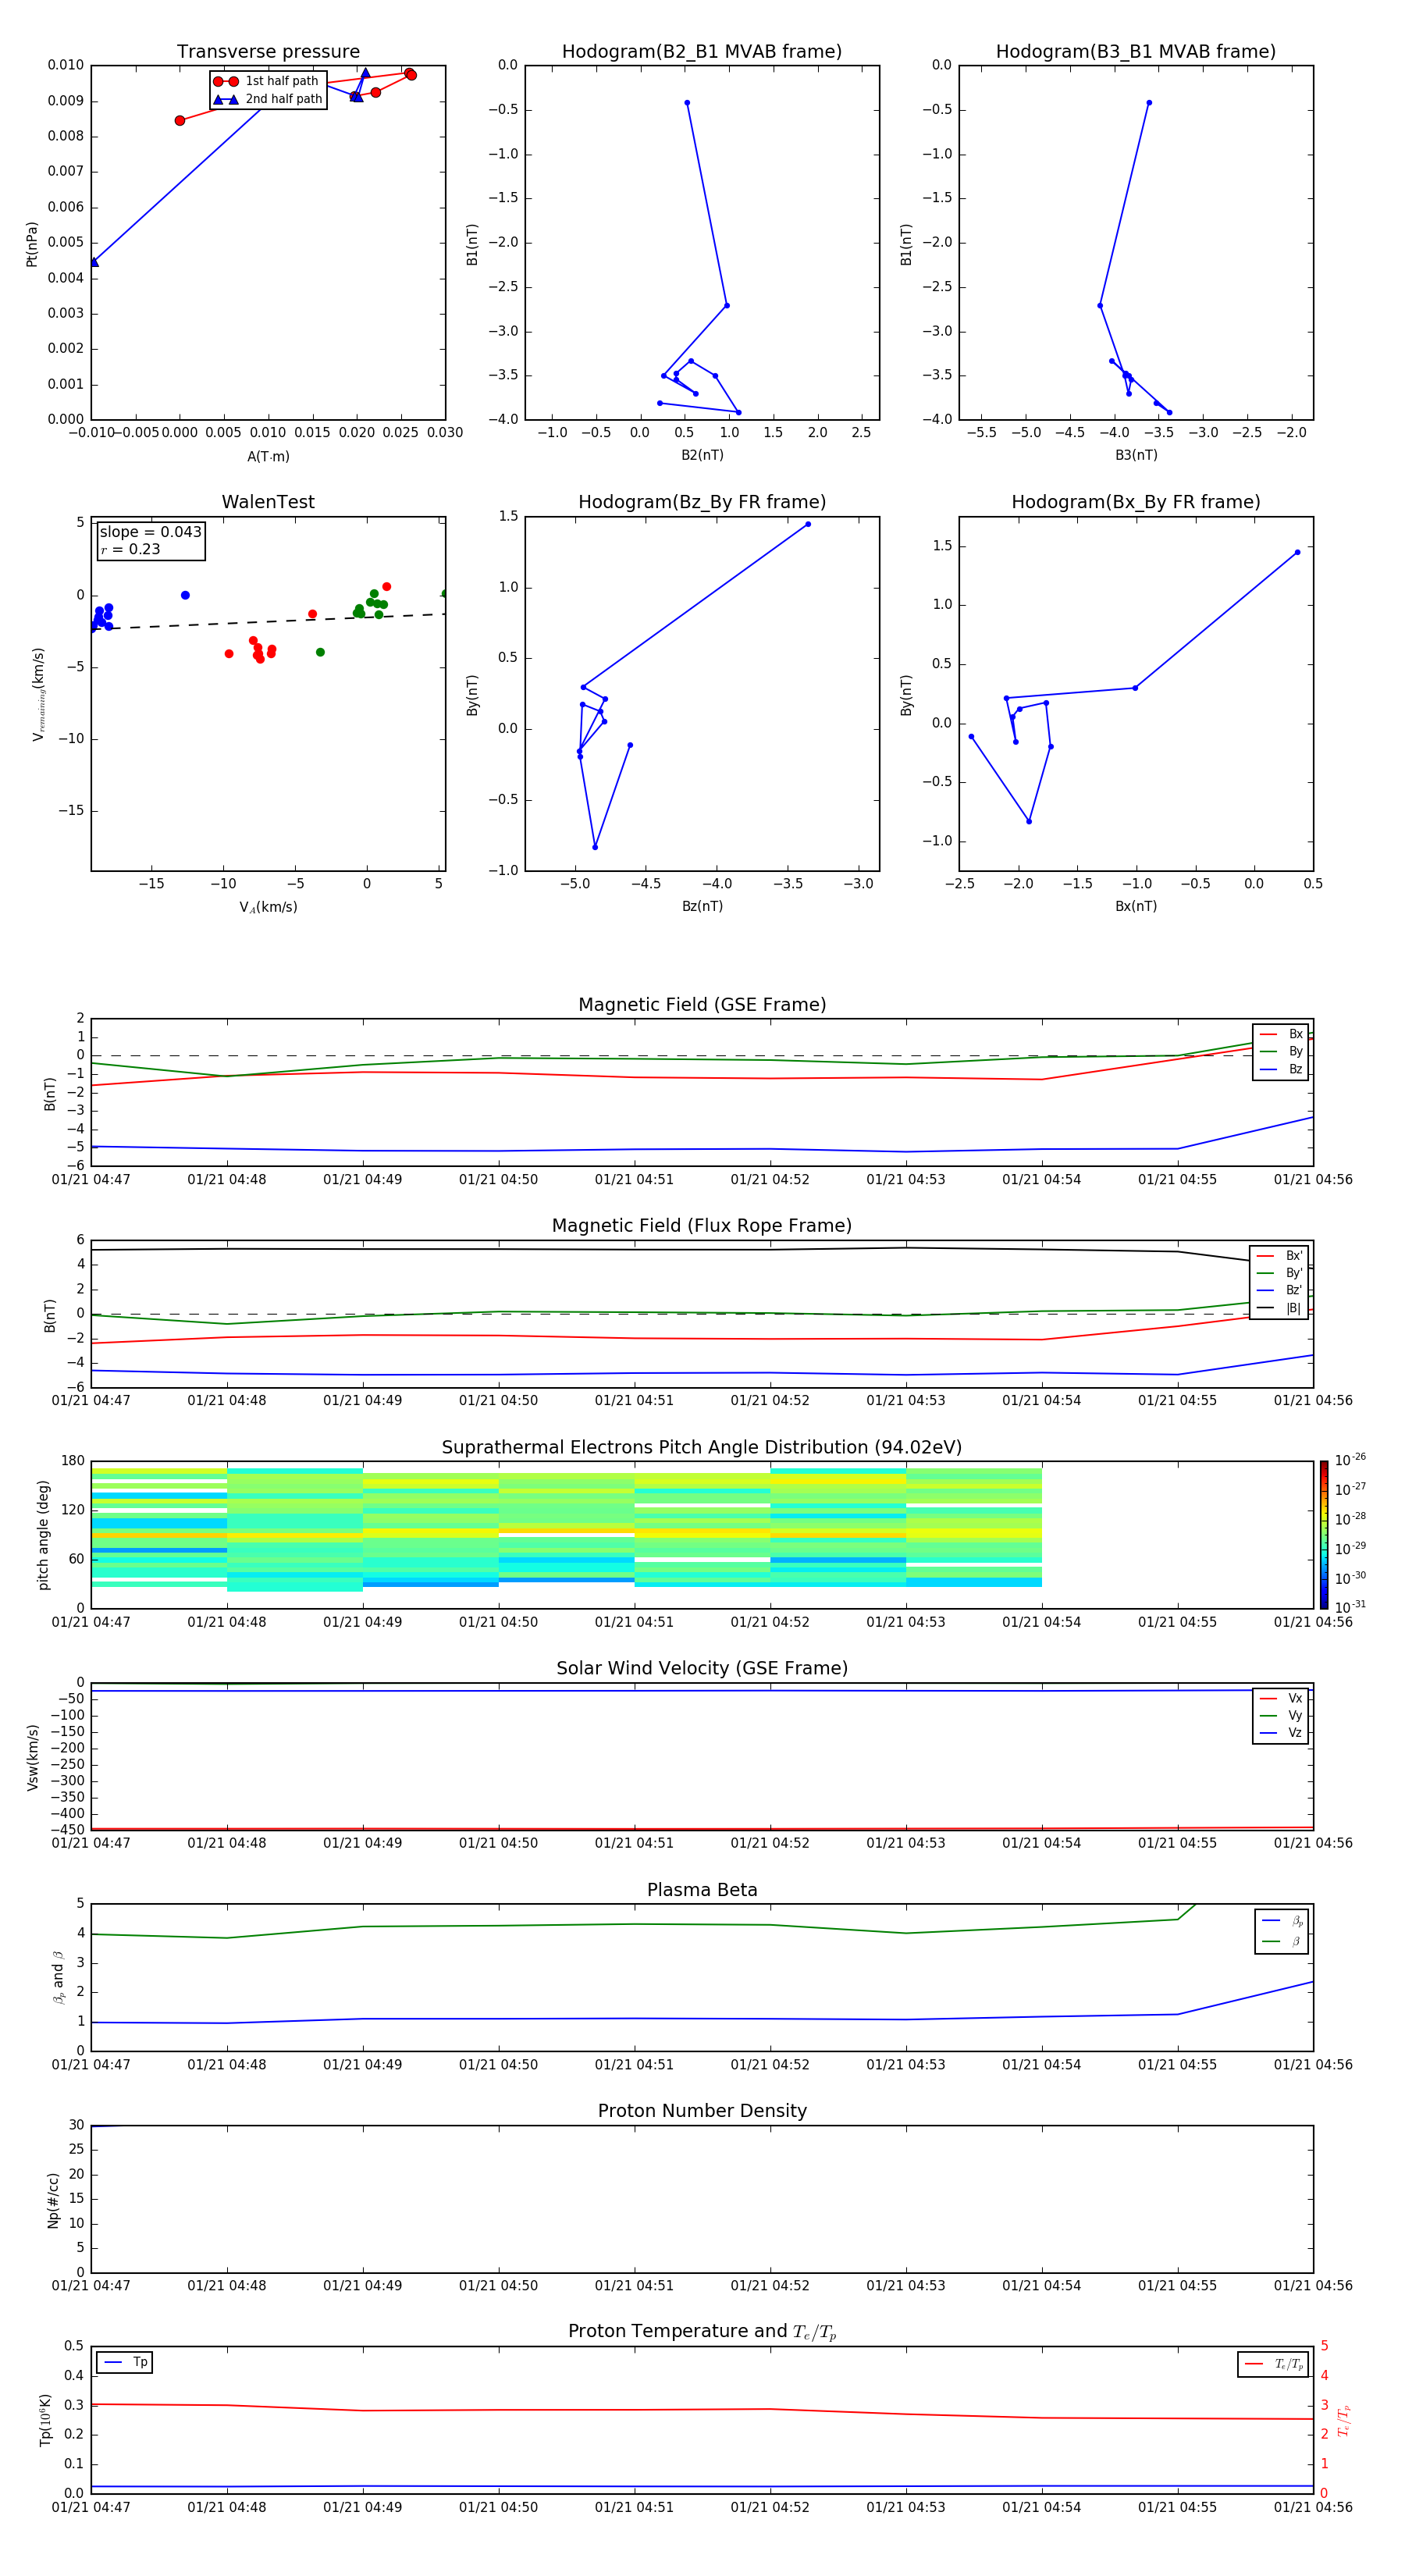Click Vy legend entry in solar wind plot
Viewport: 1405px width, 2576px height.
[1281, 1715]
